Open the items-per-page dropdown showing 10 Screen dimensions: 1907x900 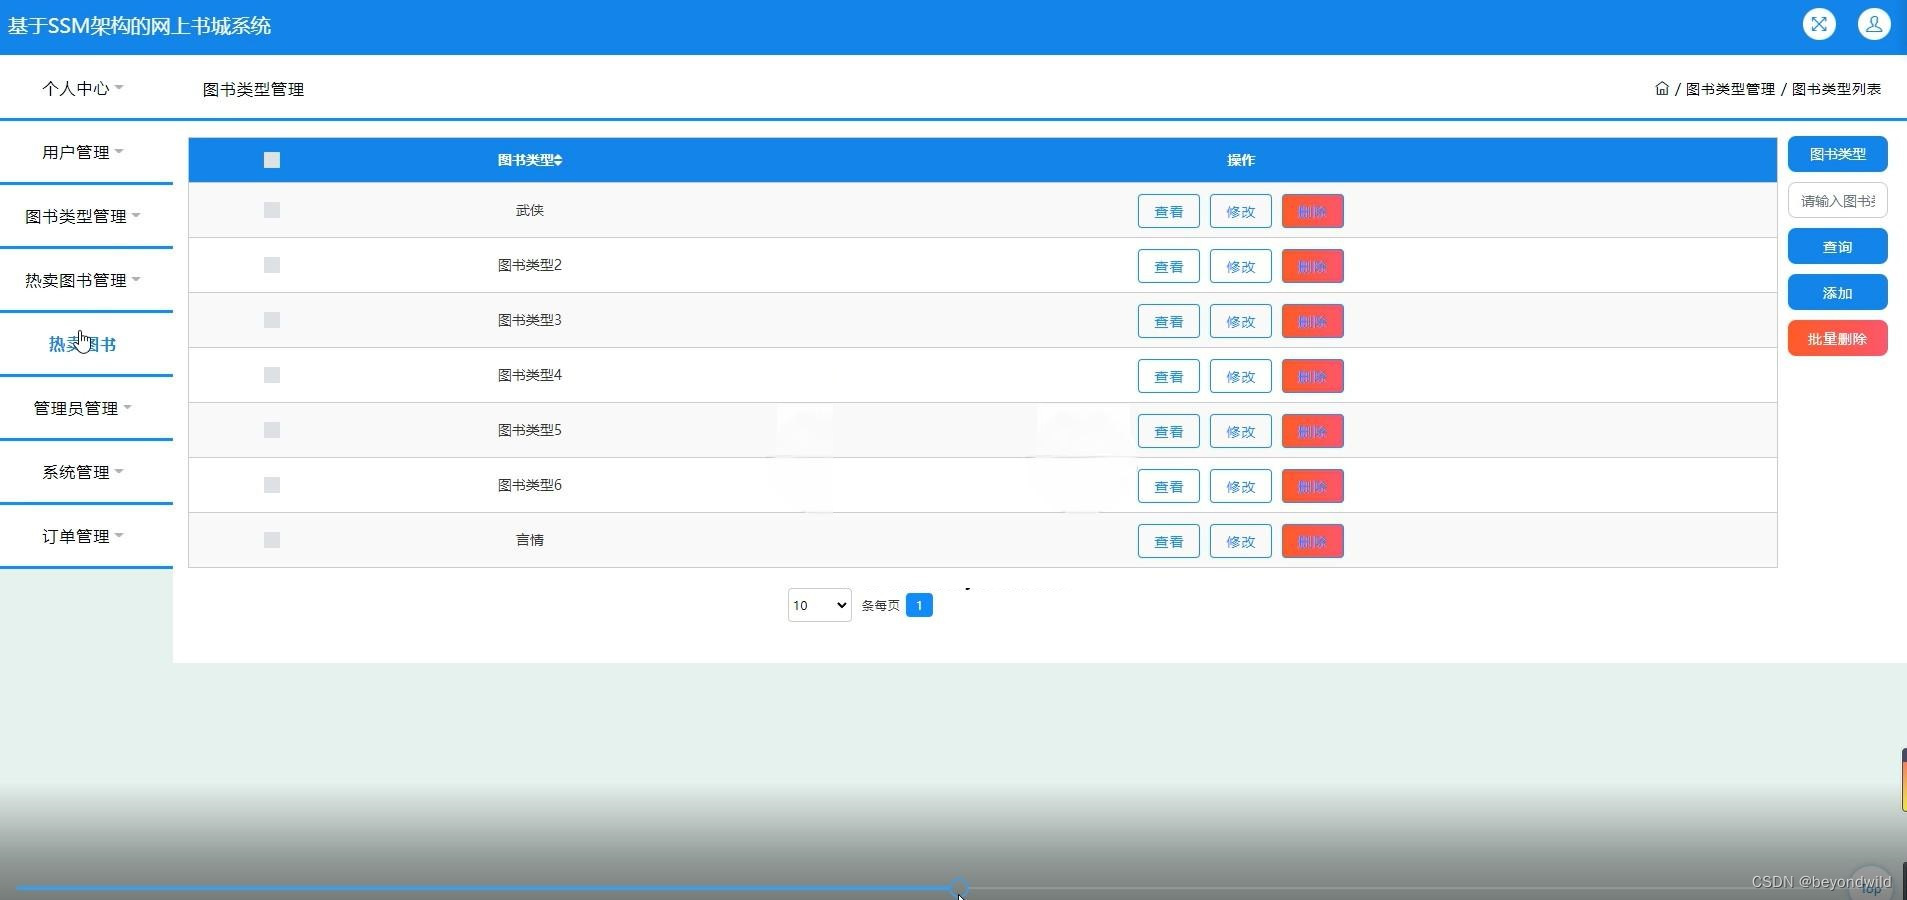click(818, 605)
